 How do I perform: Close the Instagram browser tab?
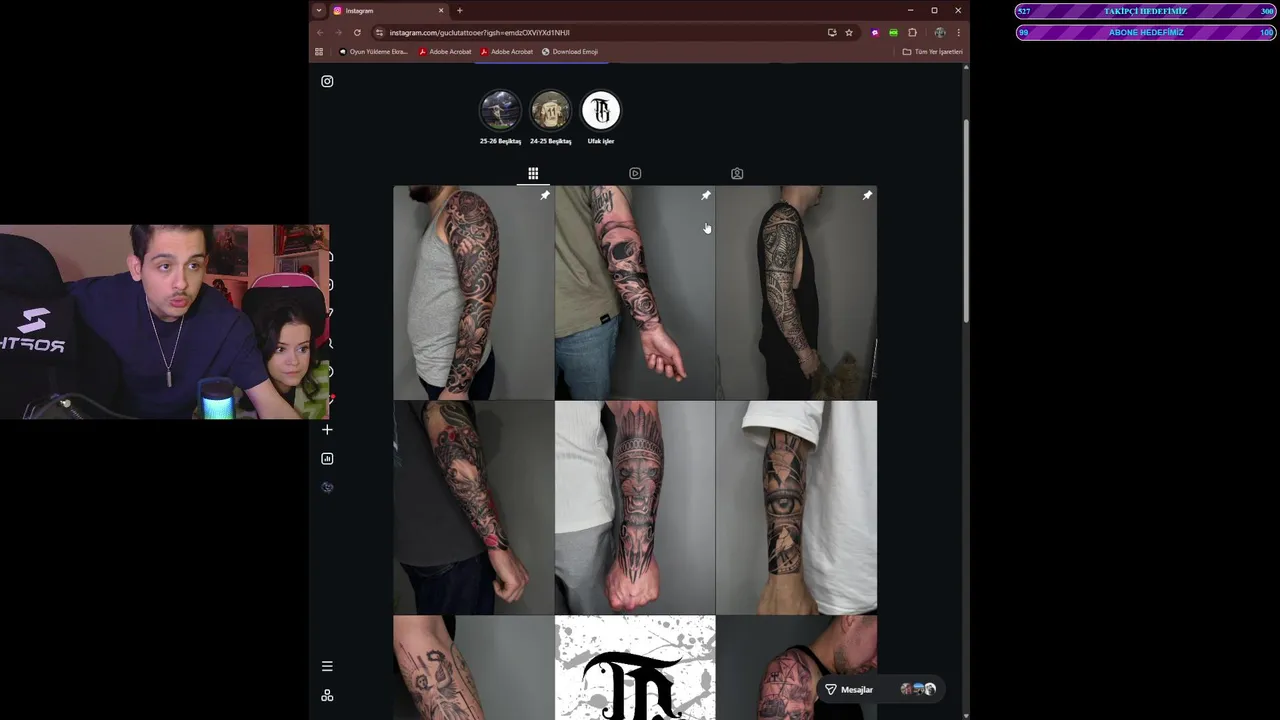point(441,11)
